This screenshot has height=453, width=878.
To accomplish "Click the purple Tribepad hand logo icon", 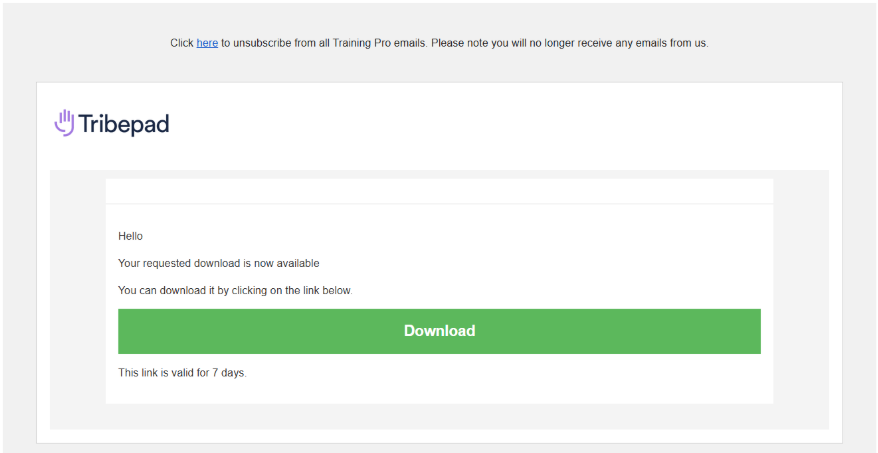I will (x=64, y=123).
